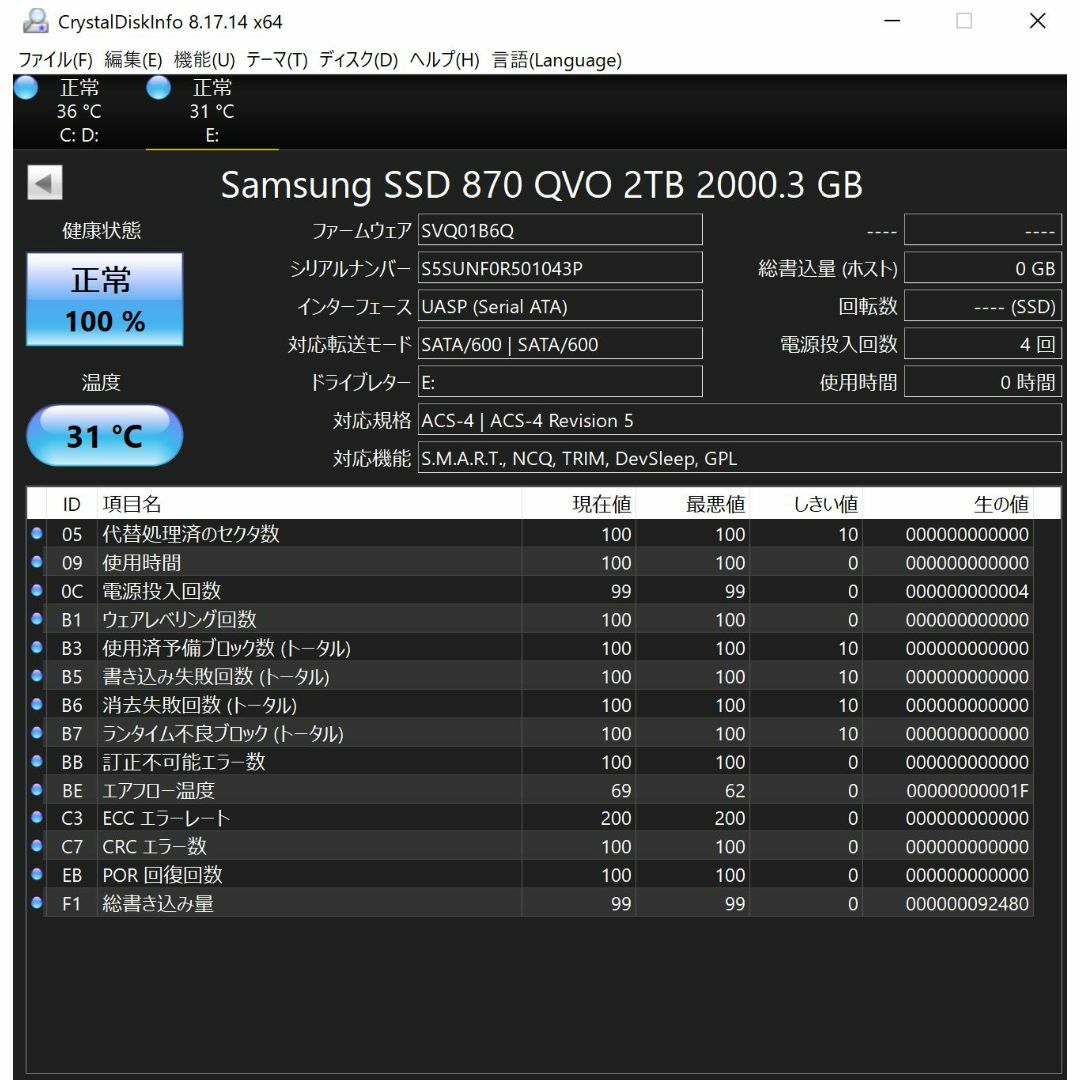
Task: Click the 電源投入回数 value 4 回
Action: click(982, 344)
